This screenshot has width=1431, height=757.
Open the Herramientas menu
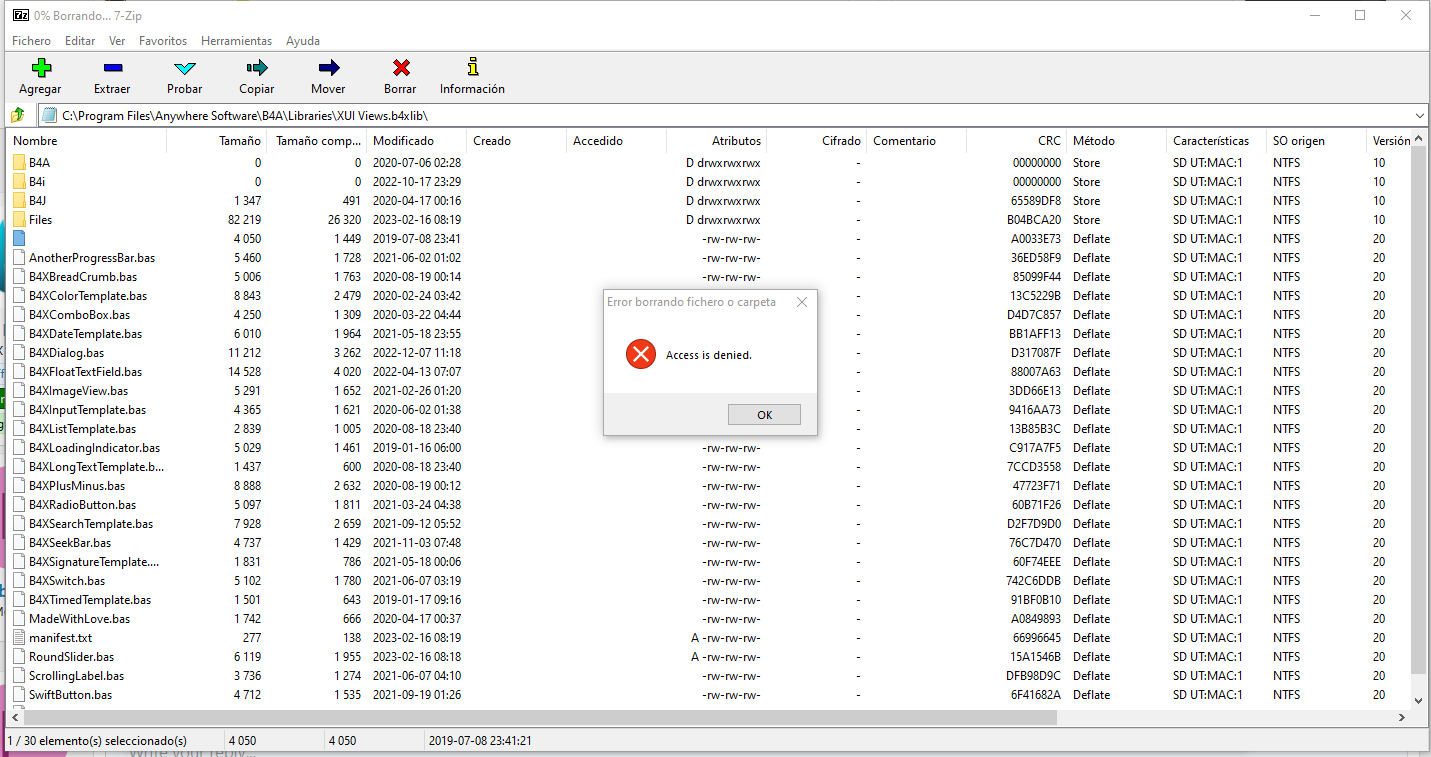[236, 41]
